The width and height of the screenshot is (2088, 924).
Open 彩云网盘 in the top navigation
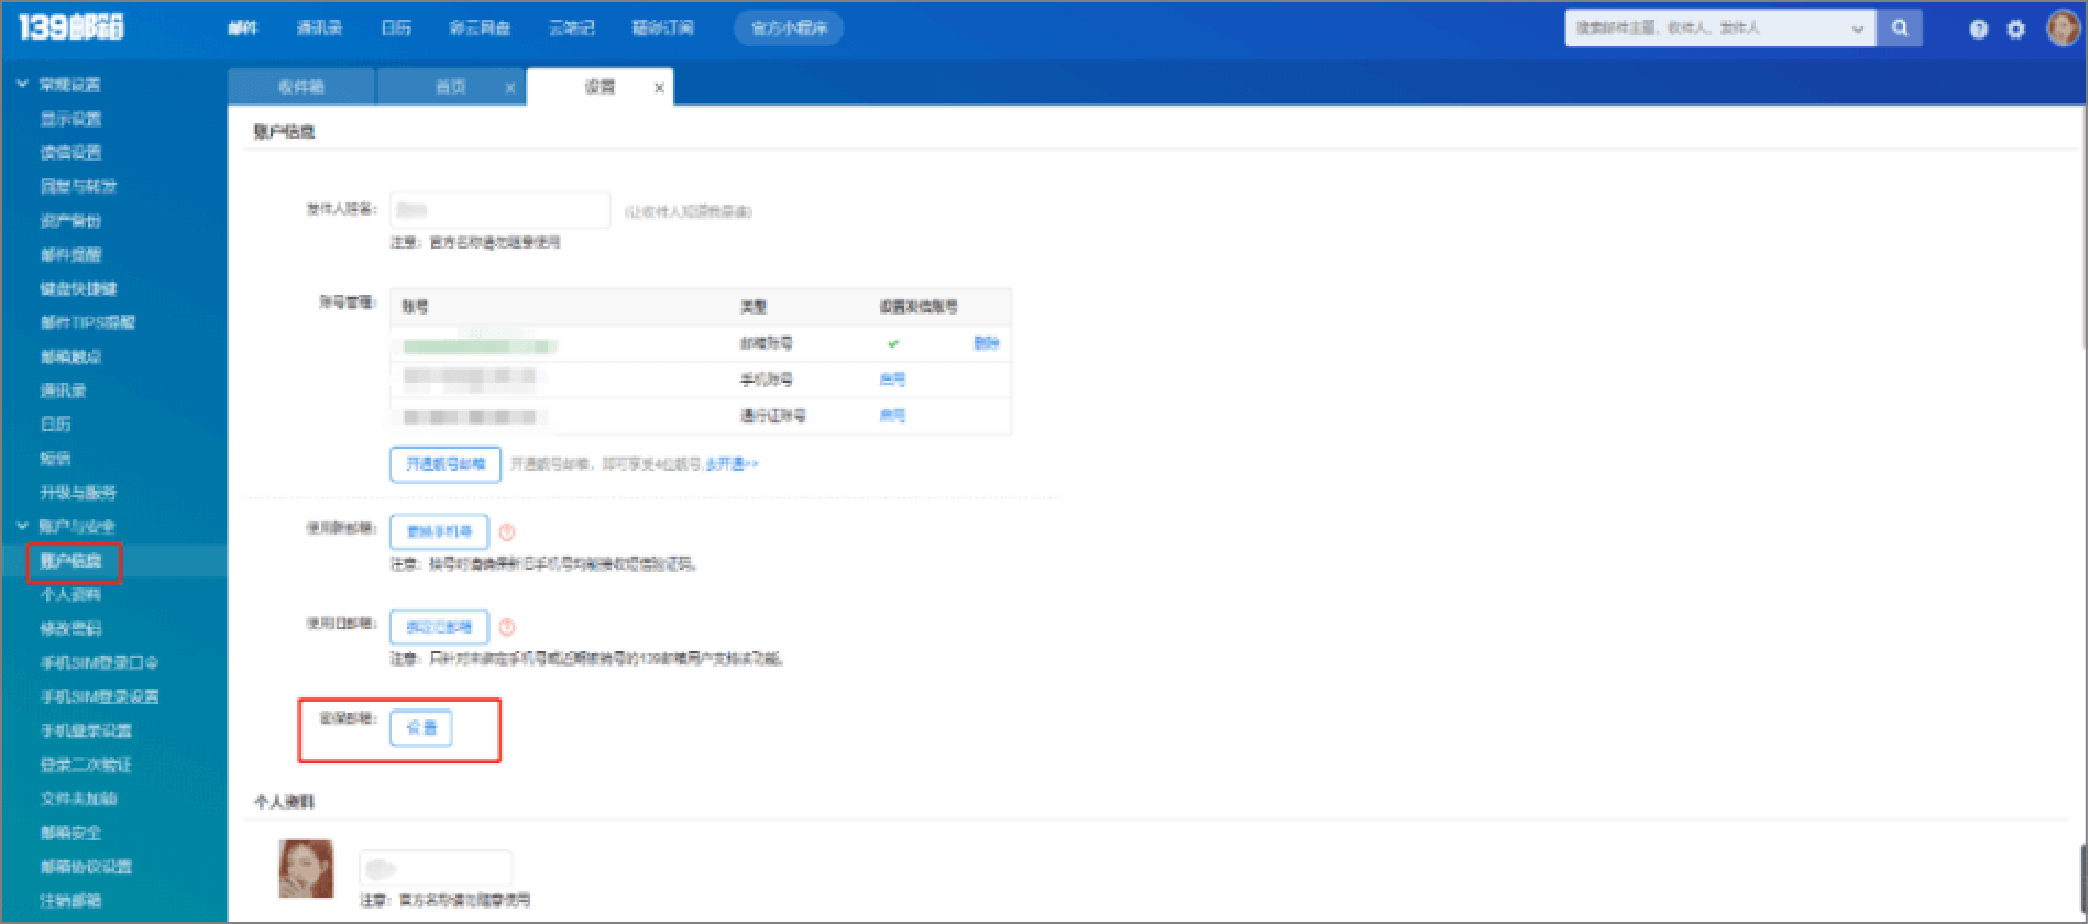(x=480, y=28)
